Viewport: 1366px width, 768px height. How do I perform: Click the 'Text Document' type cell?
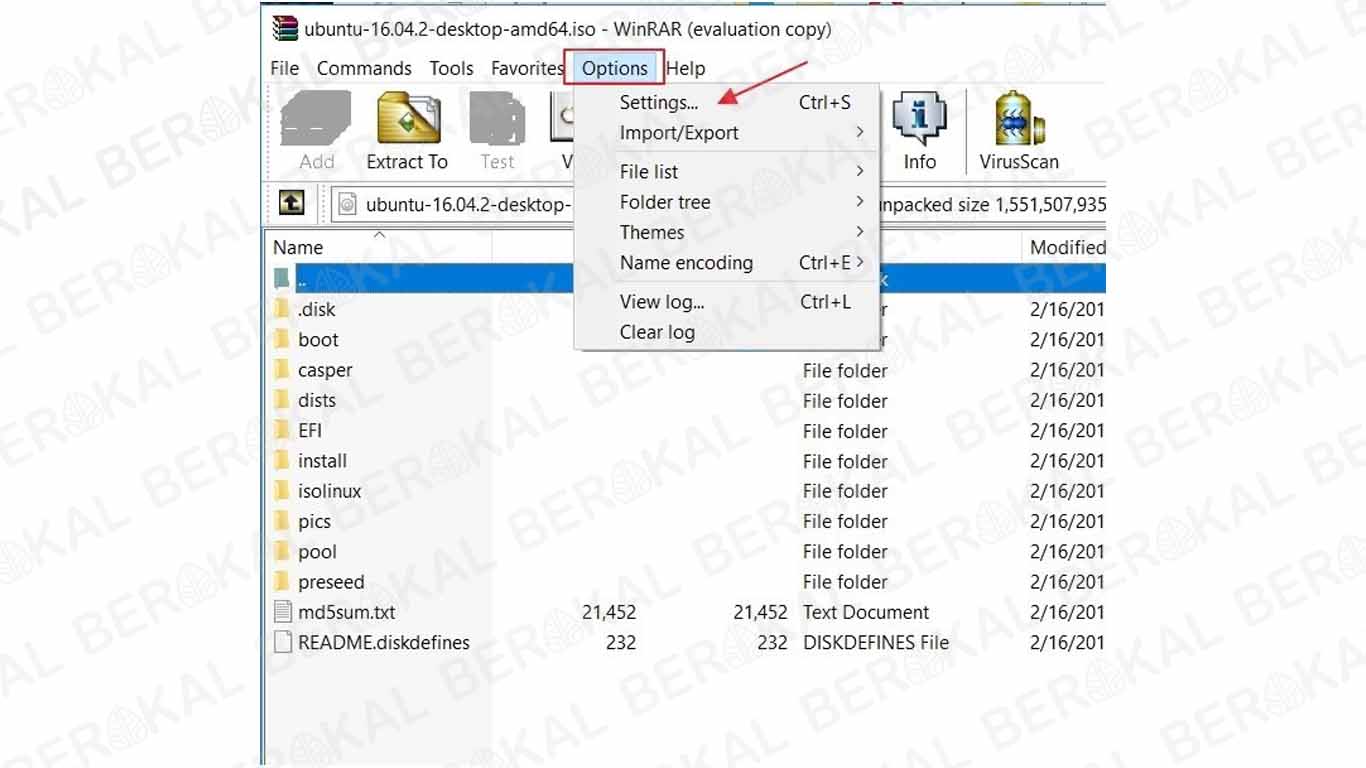click(x=866, y=612)
